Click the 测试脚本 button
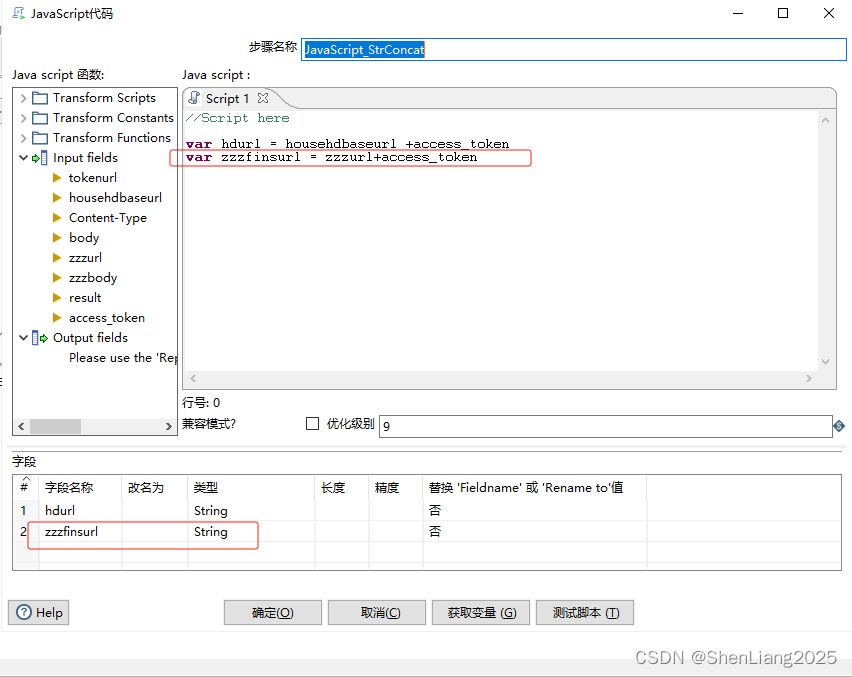This screenshot has width=852, height=677. [584, 612]
